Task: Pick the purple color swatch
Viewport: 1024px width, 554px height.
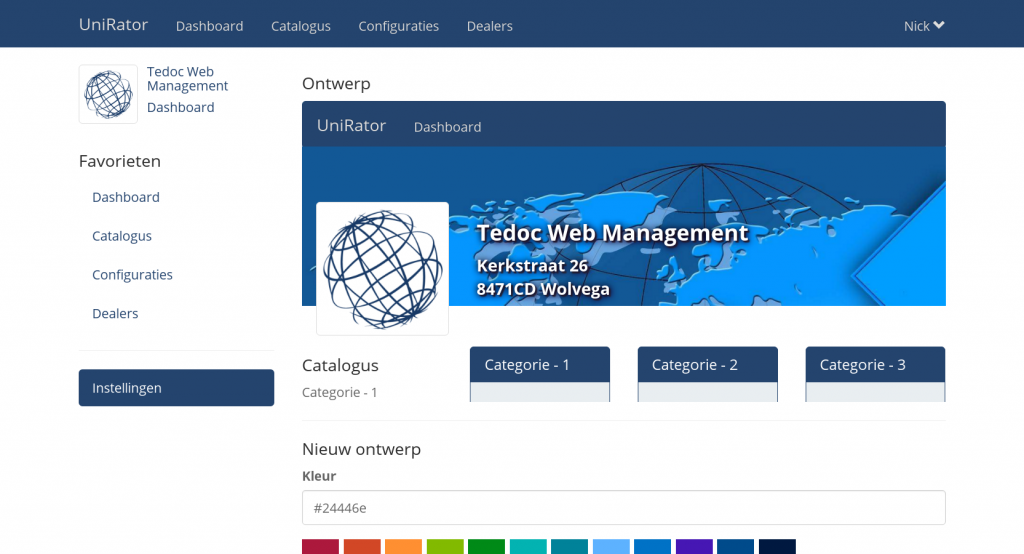Action: 694,546
